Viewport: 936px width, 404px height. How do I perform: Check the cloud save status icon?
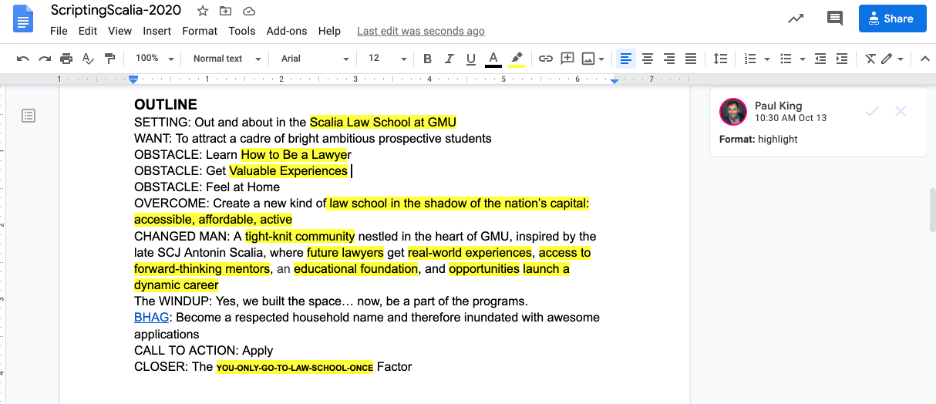tap(249, 11)
